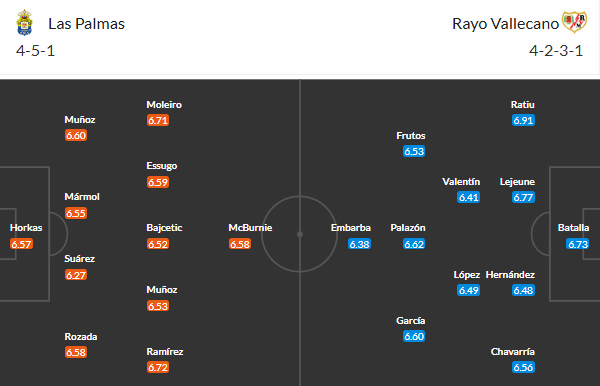Select player Palazón on the pitch

408,228
